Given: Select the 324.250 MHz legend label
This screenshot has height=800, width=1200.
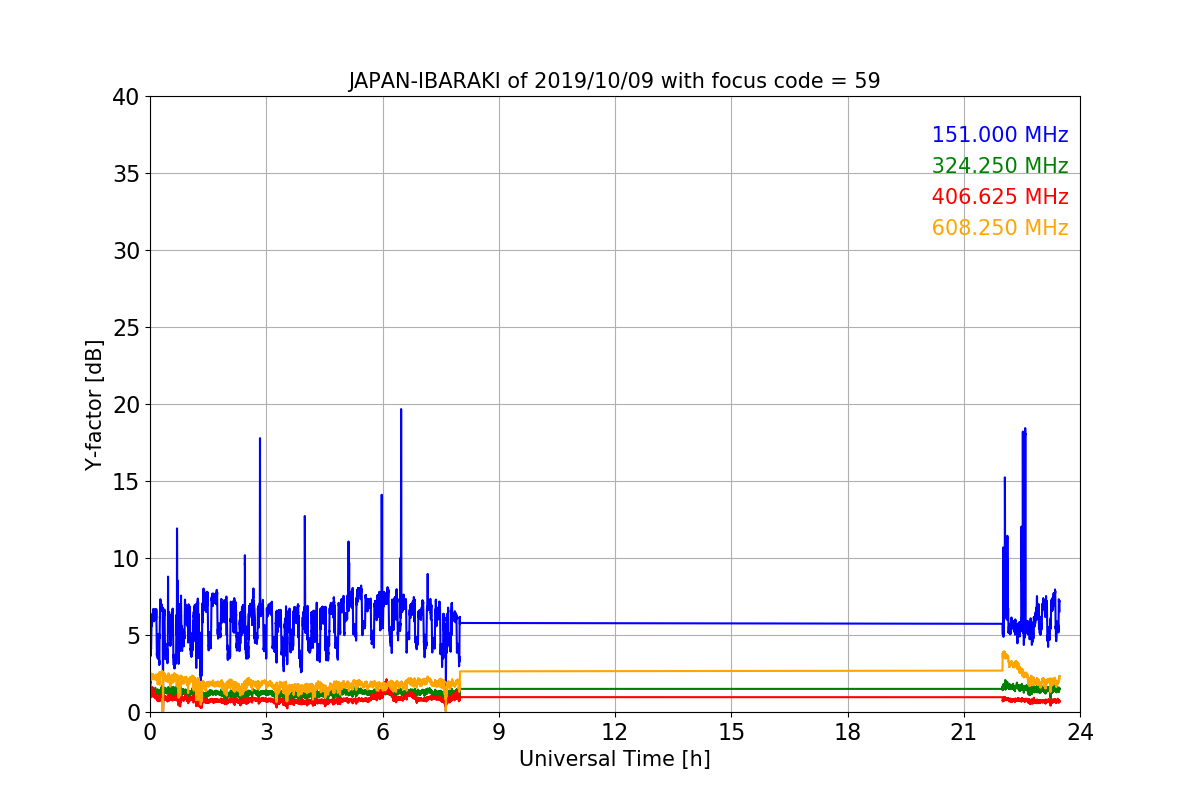Looking at the screenshot, I should pyautogui.click(x=1000, y=166).
